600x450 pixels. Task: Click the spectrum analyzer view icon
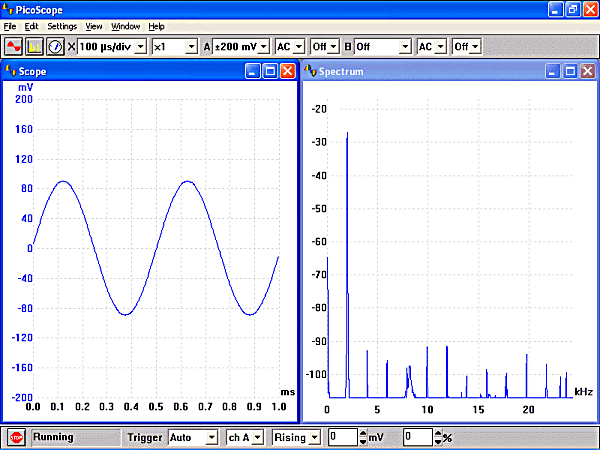(35, 46)
